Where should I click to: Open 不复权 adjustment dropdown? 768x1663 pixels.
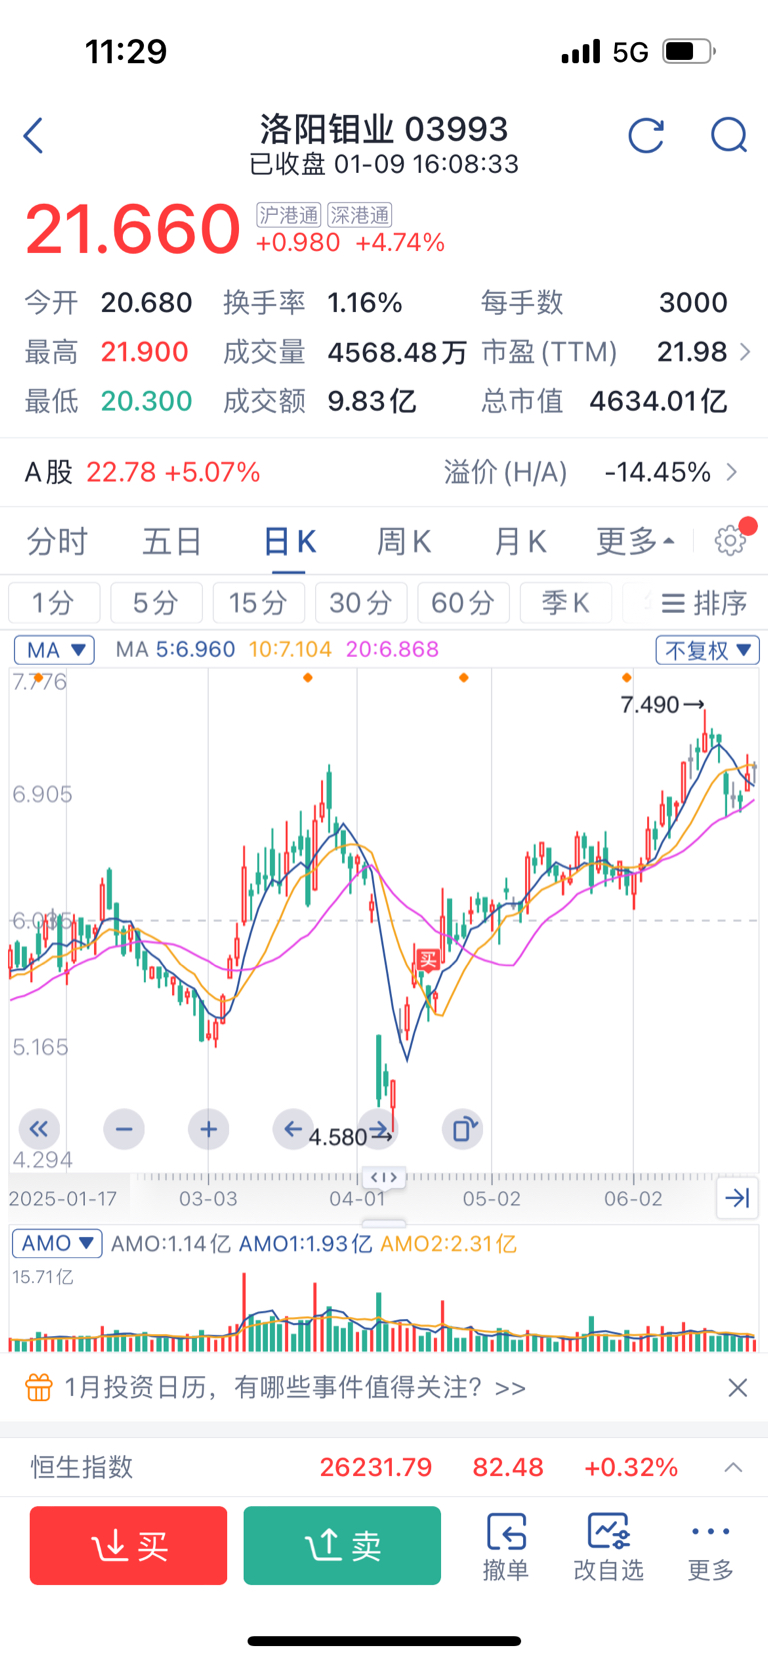707,650
